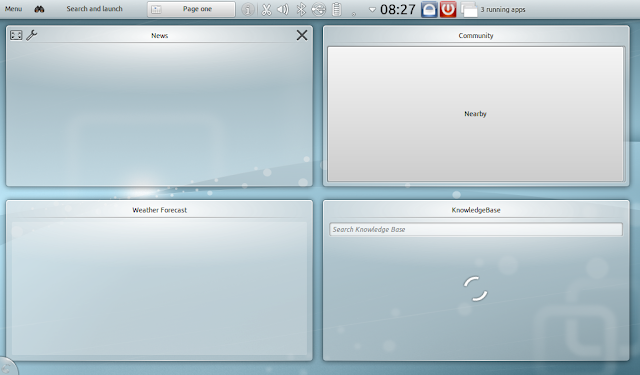Screen dimensions: 640x375
Task: Click the Community widget title
Action: point(476,36)
